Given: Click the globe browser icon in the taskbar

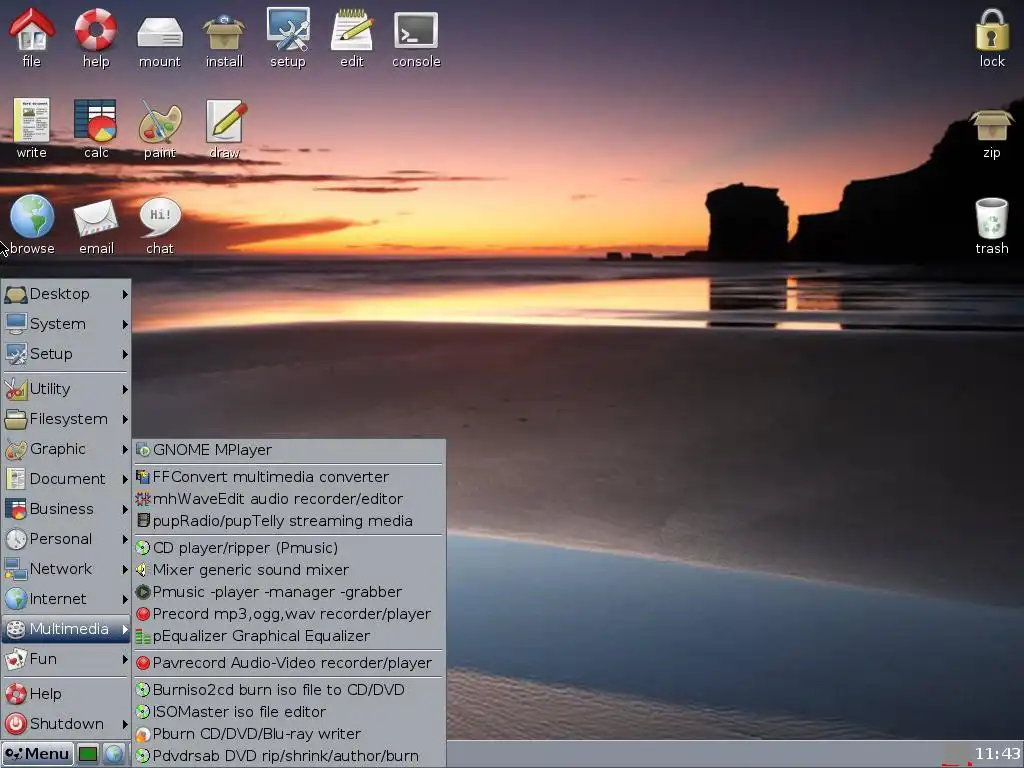Looking at the screenshot, I should coord(114,754).
